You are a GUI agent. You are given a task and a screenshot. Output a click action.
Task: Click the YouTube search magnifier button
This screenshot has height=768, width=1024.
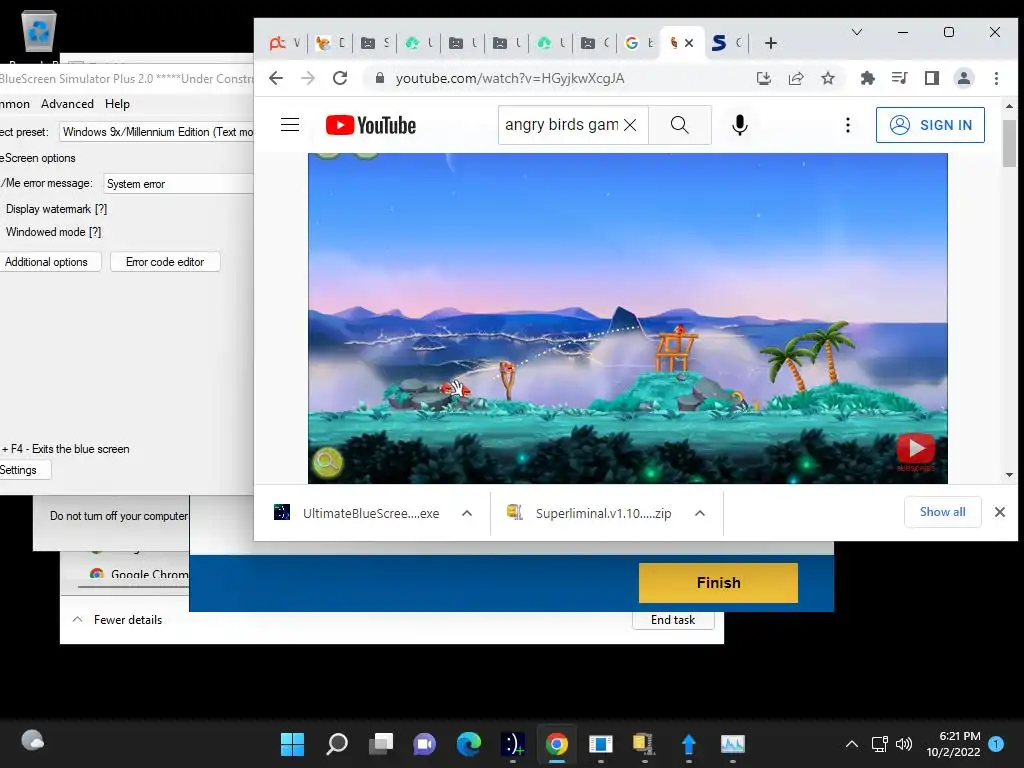point(680,125)
